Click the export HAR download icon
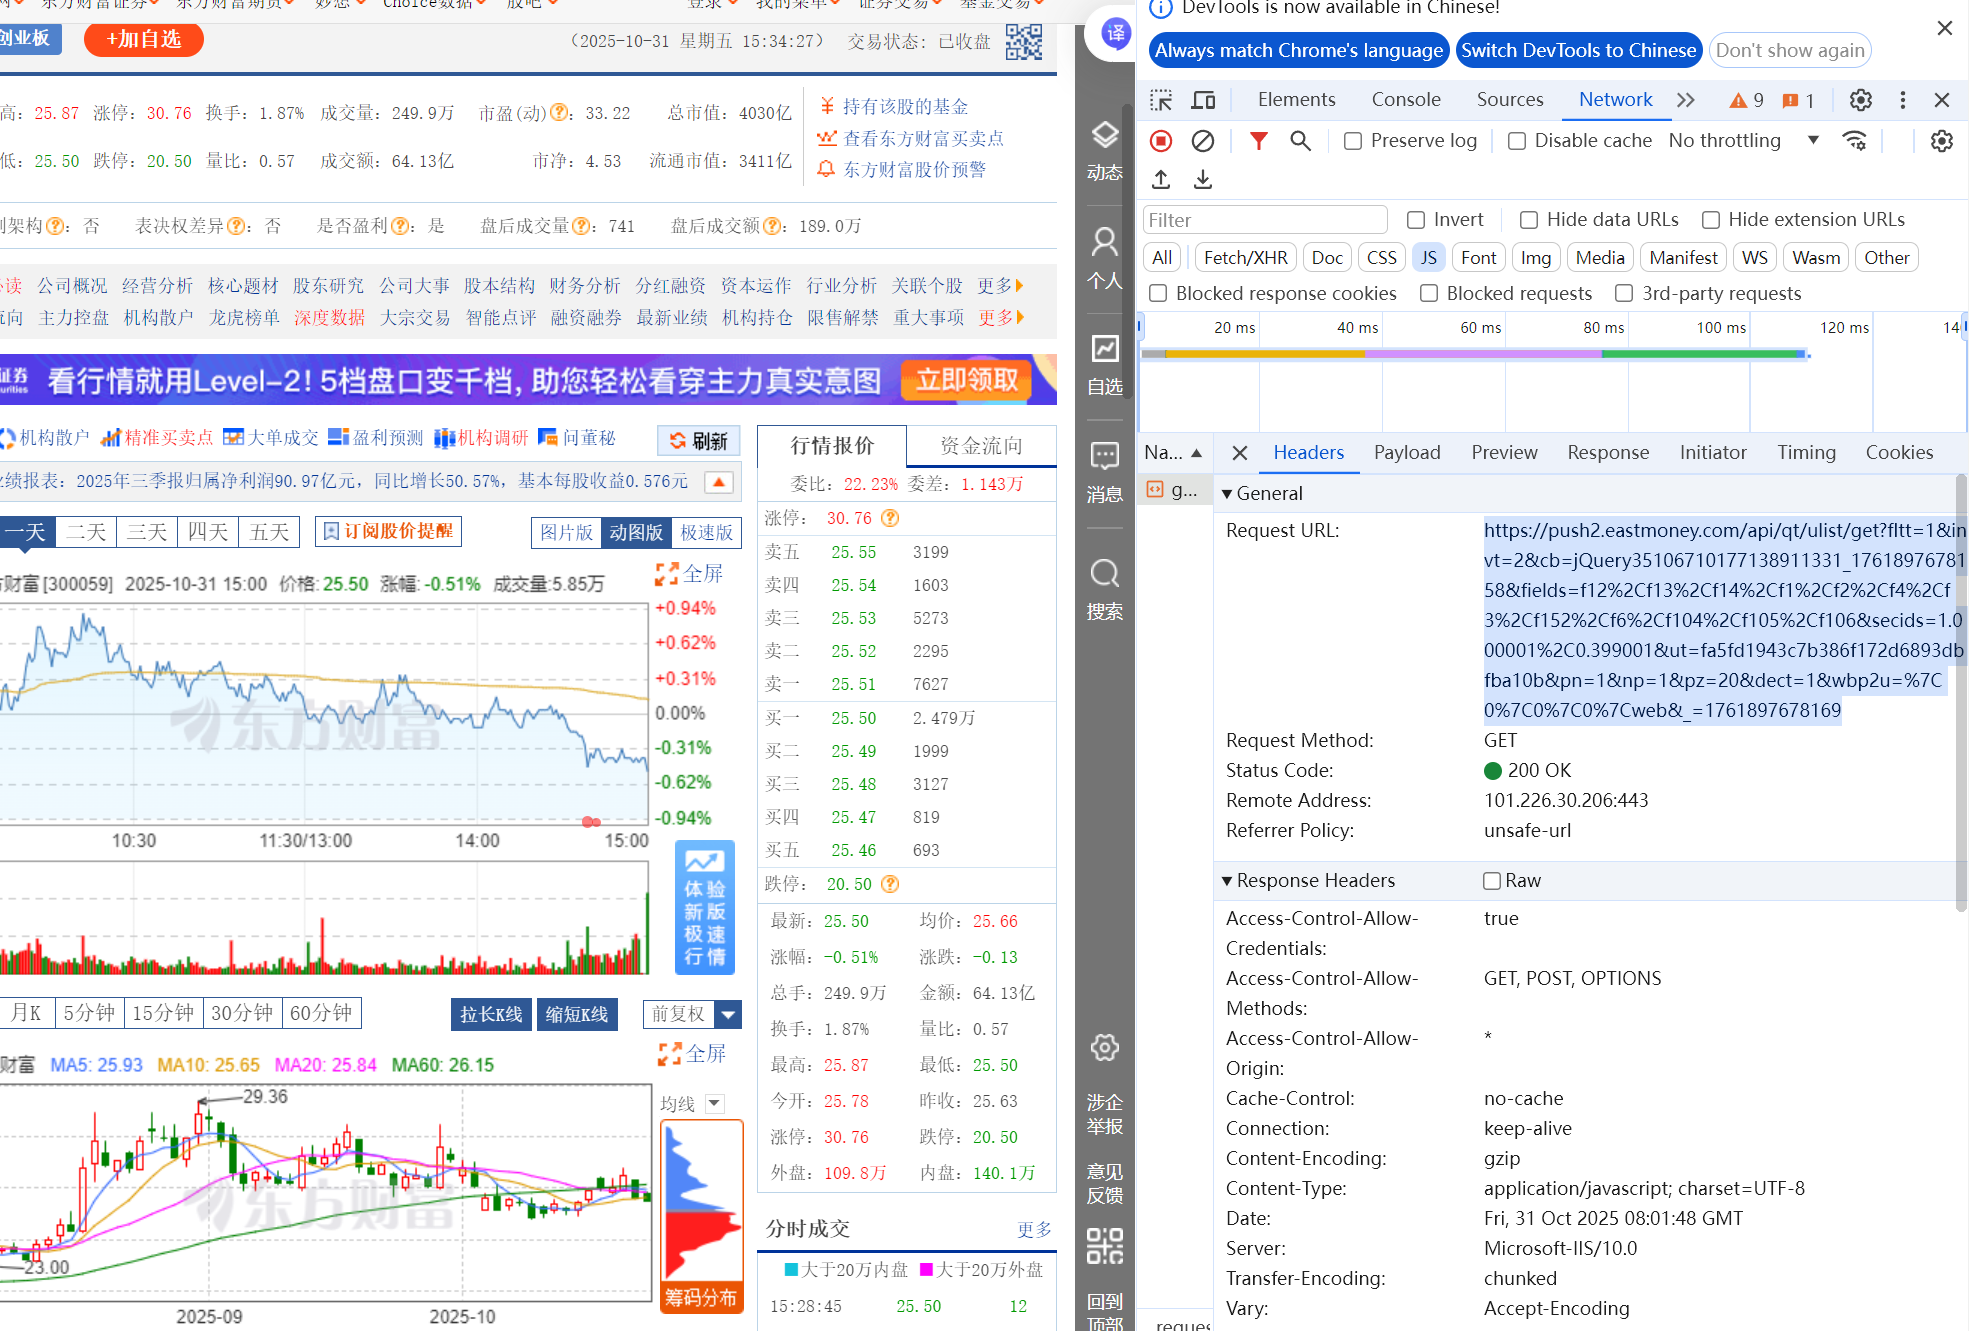This screenshot has width=1972, height=1331. pyautogui.click(x=1203, y=179)
